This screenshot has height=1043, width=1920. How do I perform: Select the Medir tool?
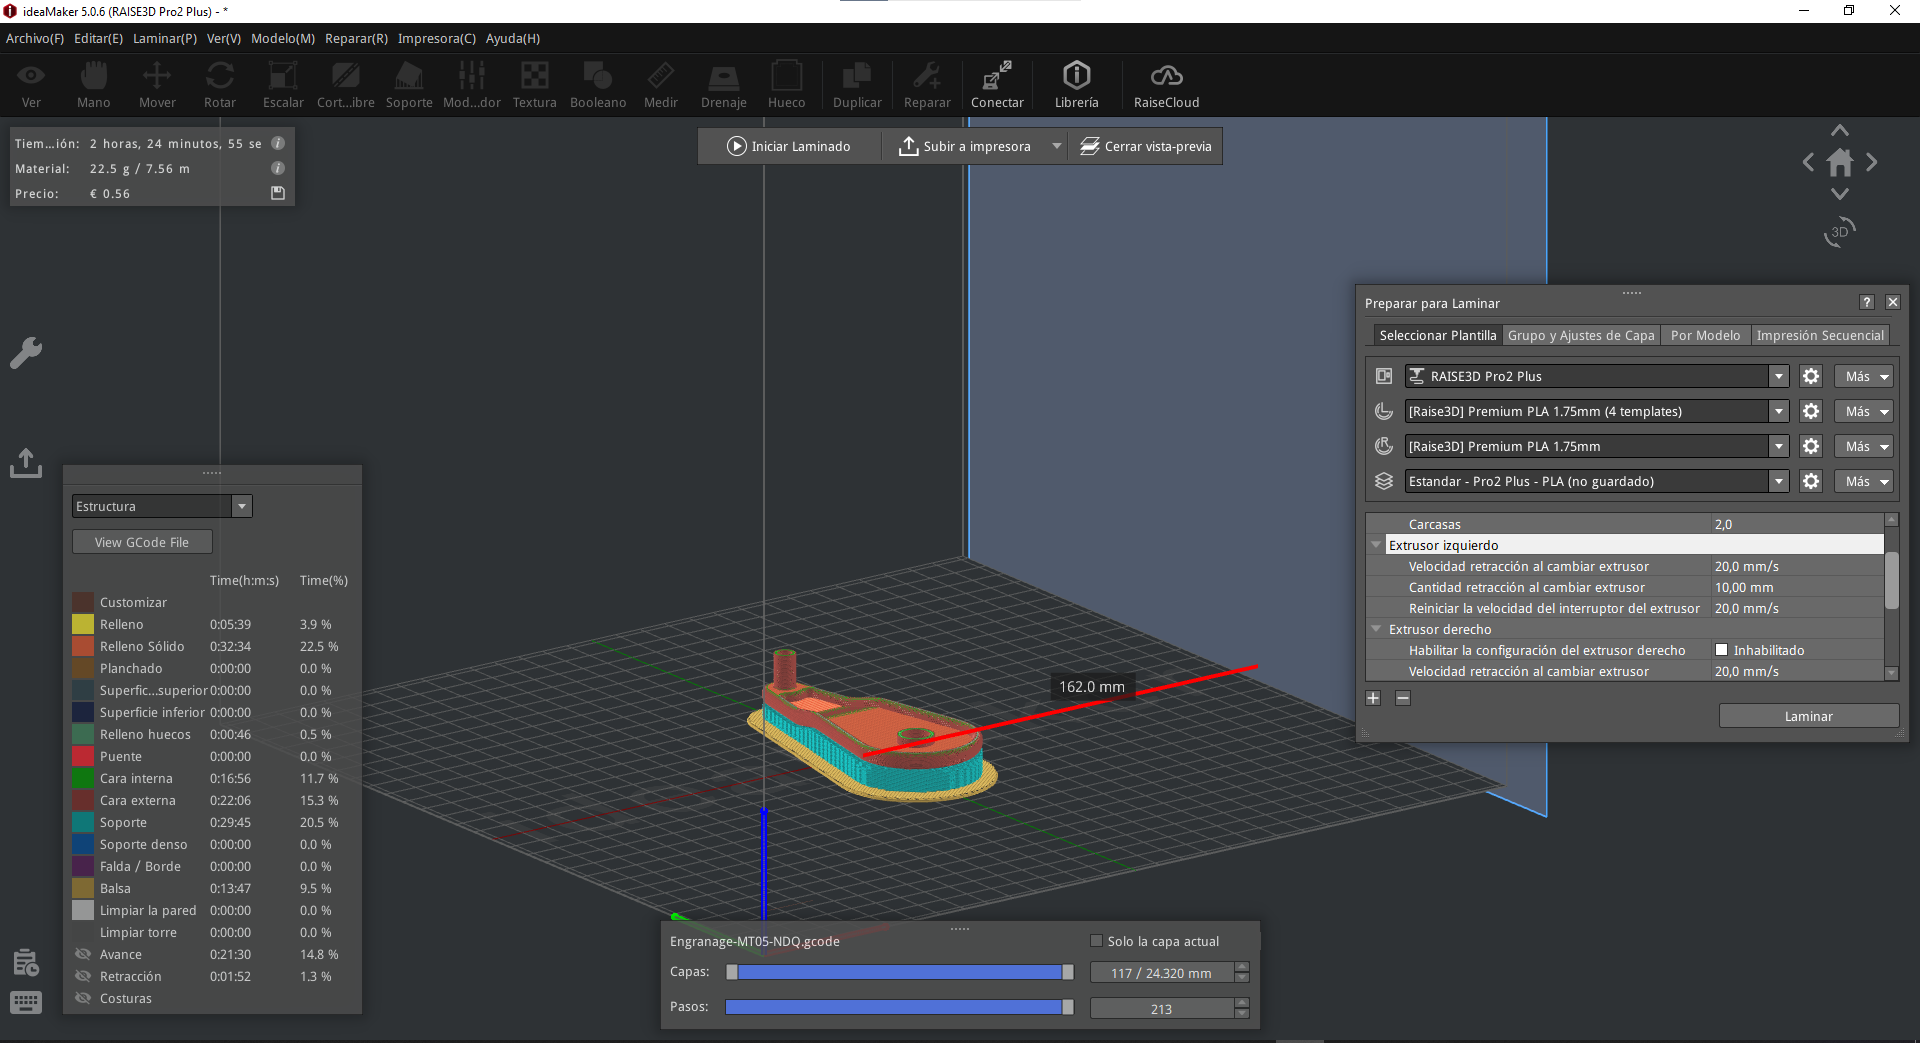pos(661,85)
